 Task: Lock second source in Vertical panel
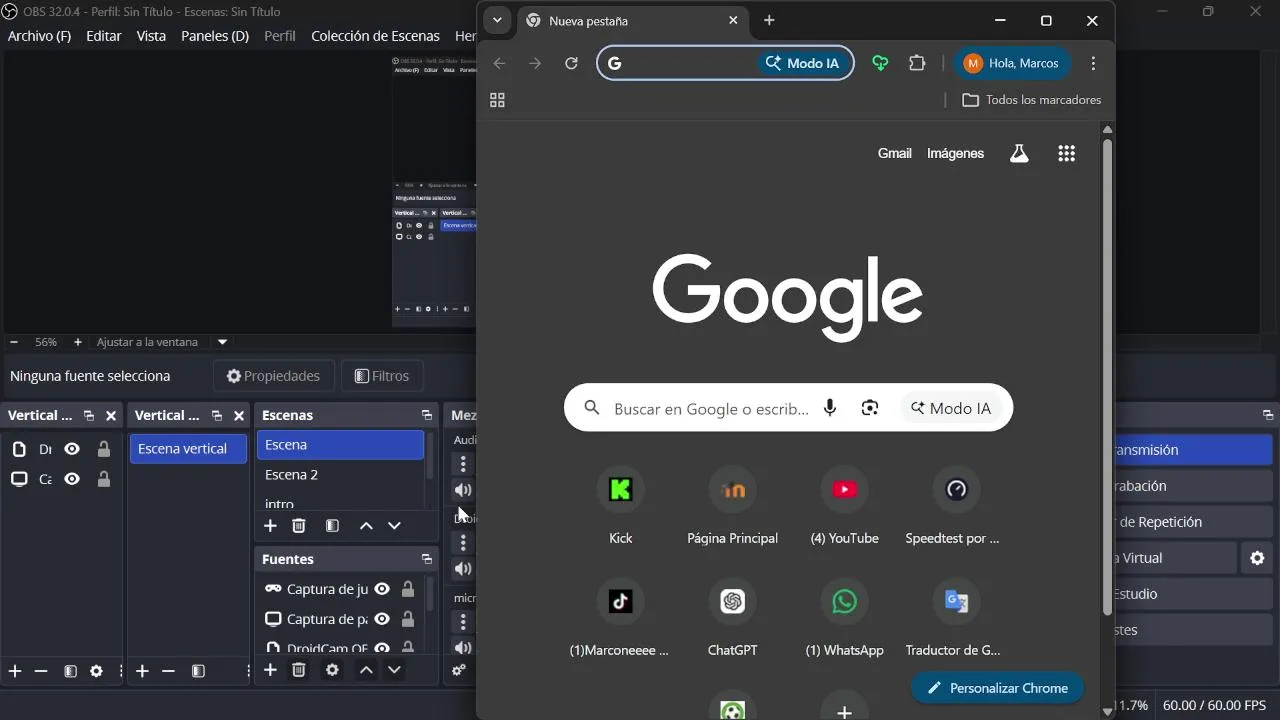pyautogui.click(x=104, y=479)
